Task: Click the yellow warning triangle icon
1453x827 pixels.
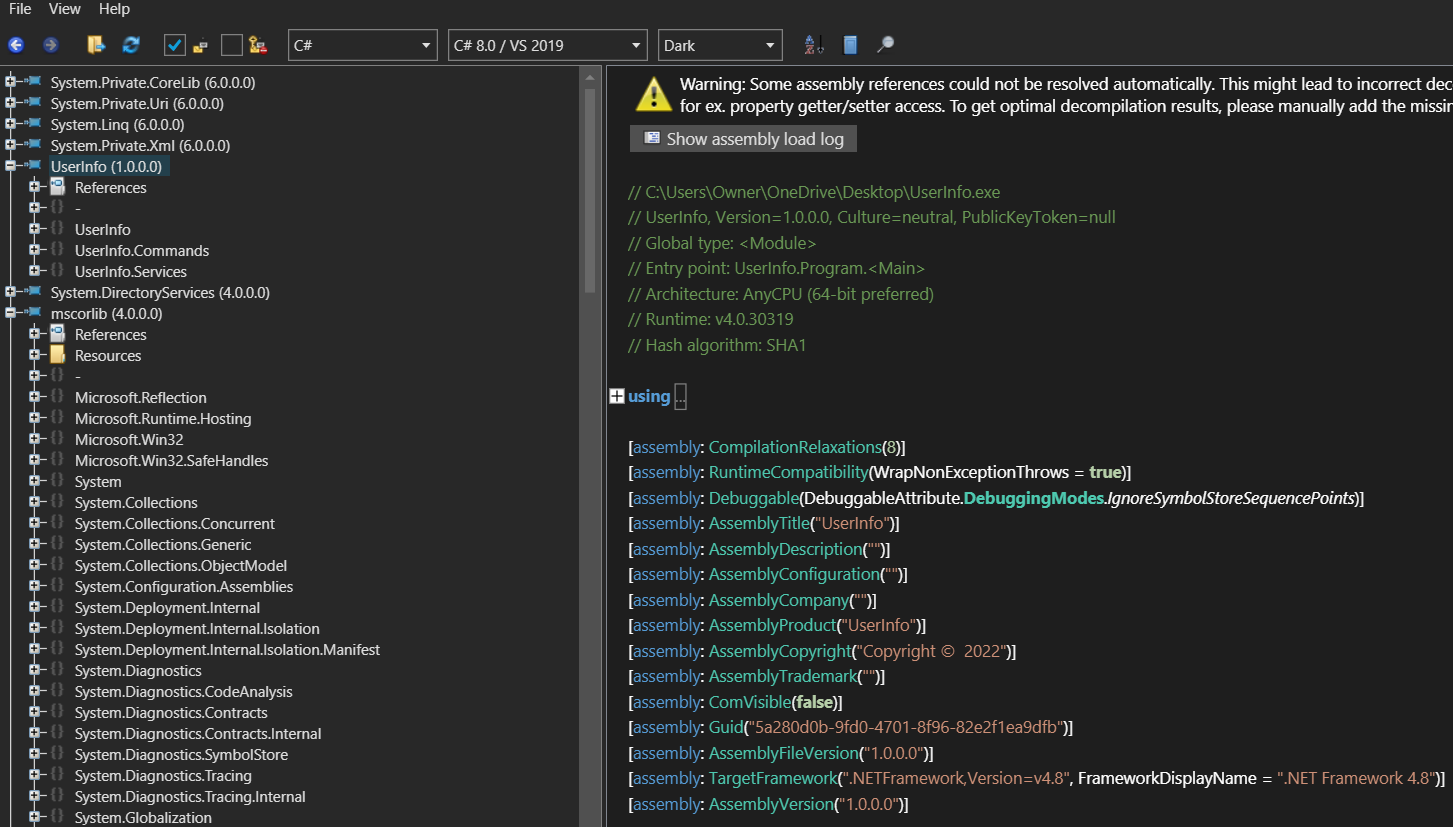Action: click(653, 94)
